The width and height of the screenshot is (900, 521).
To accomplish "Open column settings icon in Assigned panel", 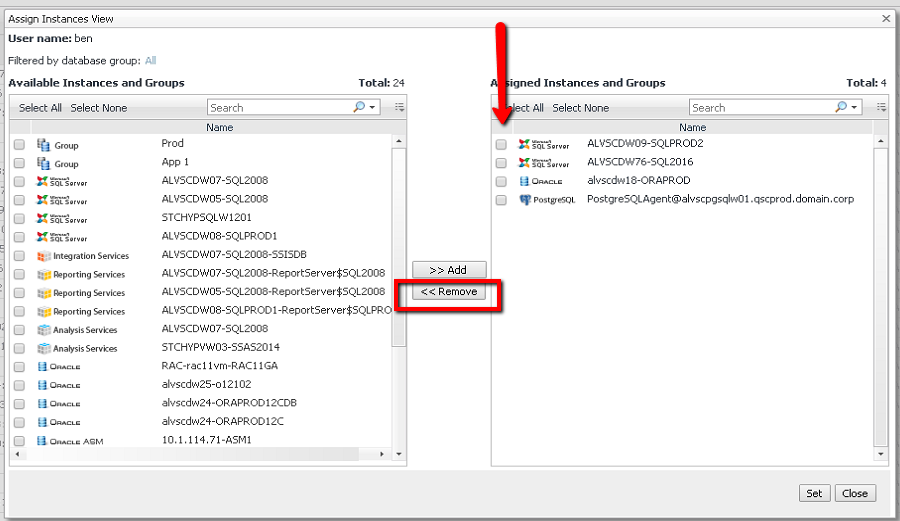I will pos(881,107).
